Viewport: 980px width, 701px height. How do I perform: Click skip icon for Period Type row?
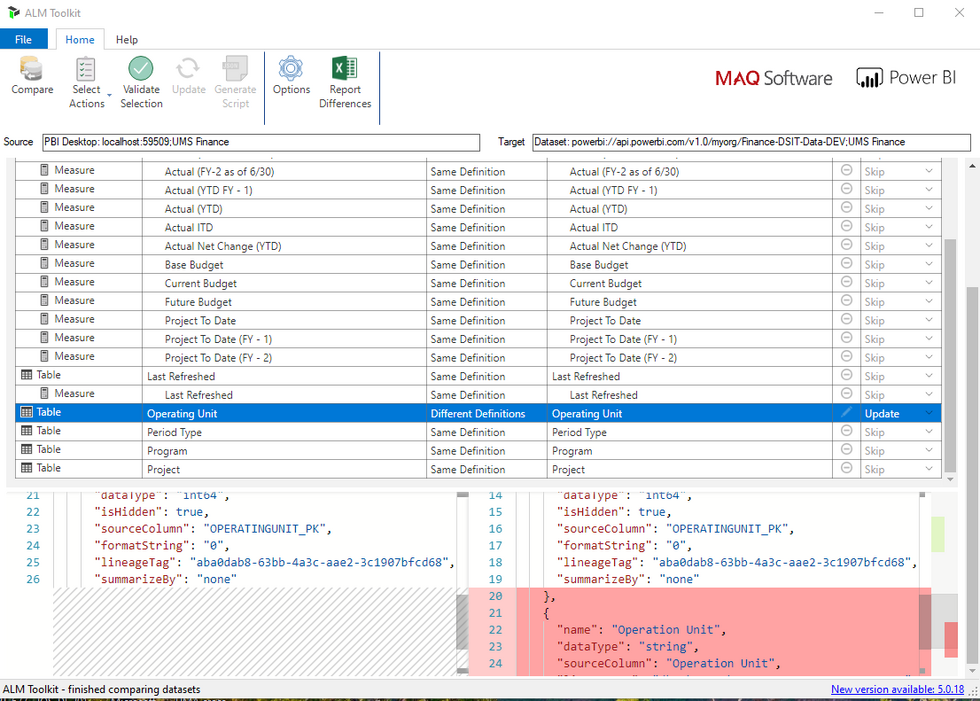pos(846,430)
